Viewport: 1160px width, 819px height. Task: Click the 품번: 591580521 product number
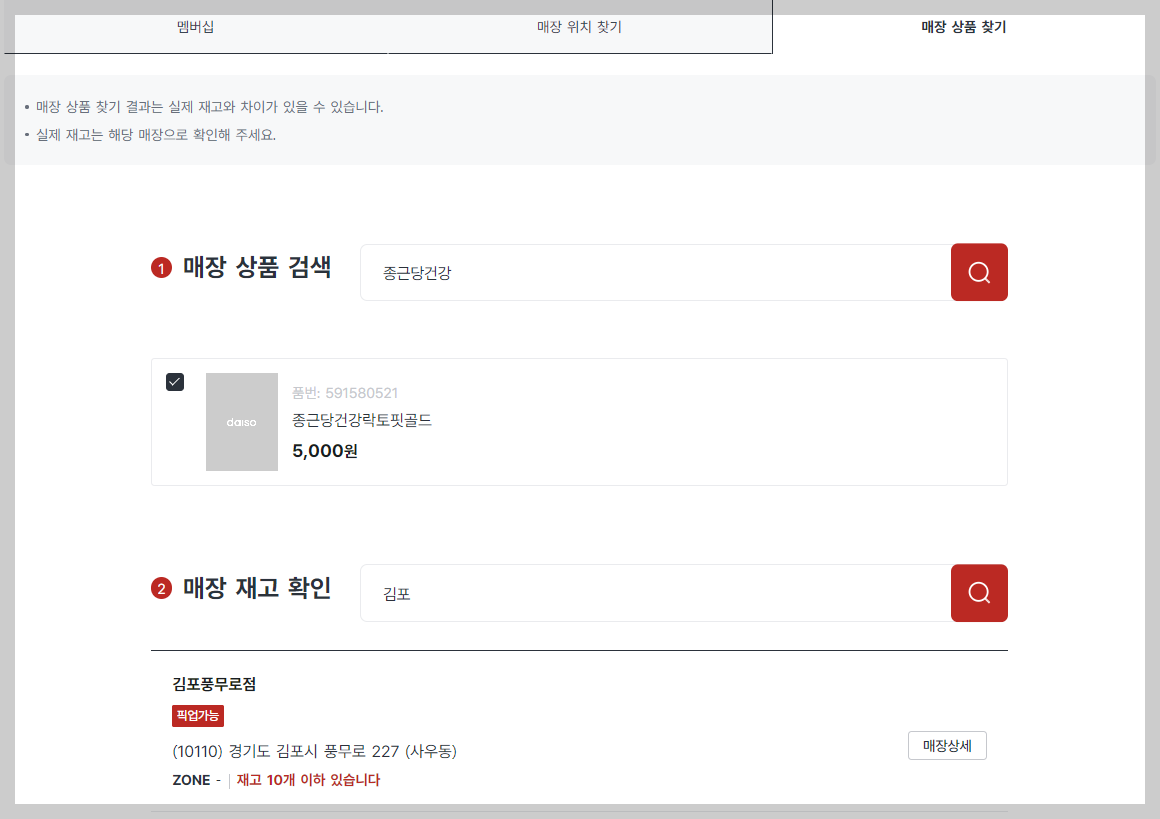(345, 393)
